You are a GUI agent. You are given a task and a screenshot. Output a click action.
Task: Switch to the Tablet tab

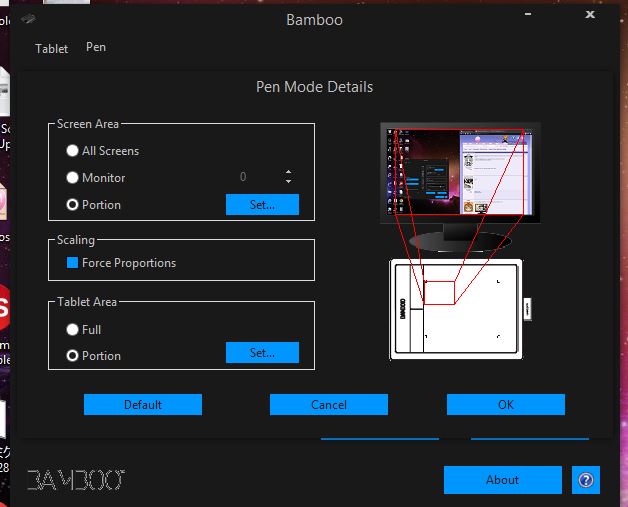pyautogui.click(x=52, y=49)
